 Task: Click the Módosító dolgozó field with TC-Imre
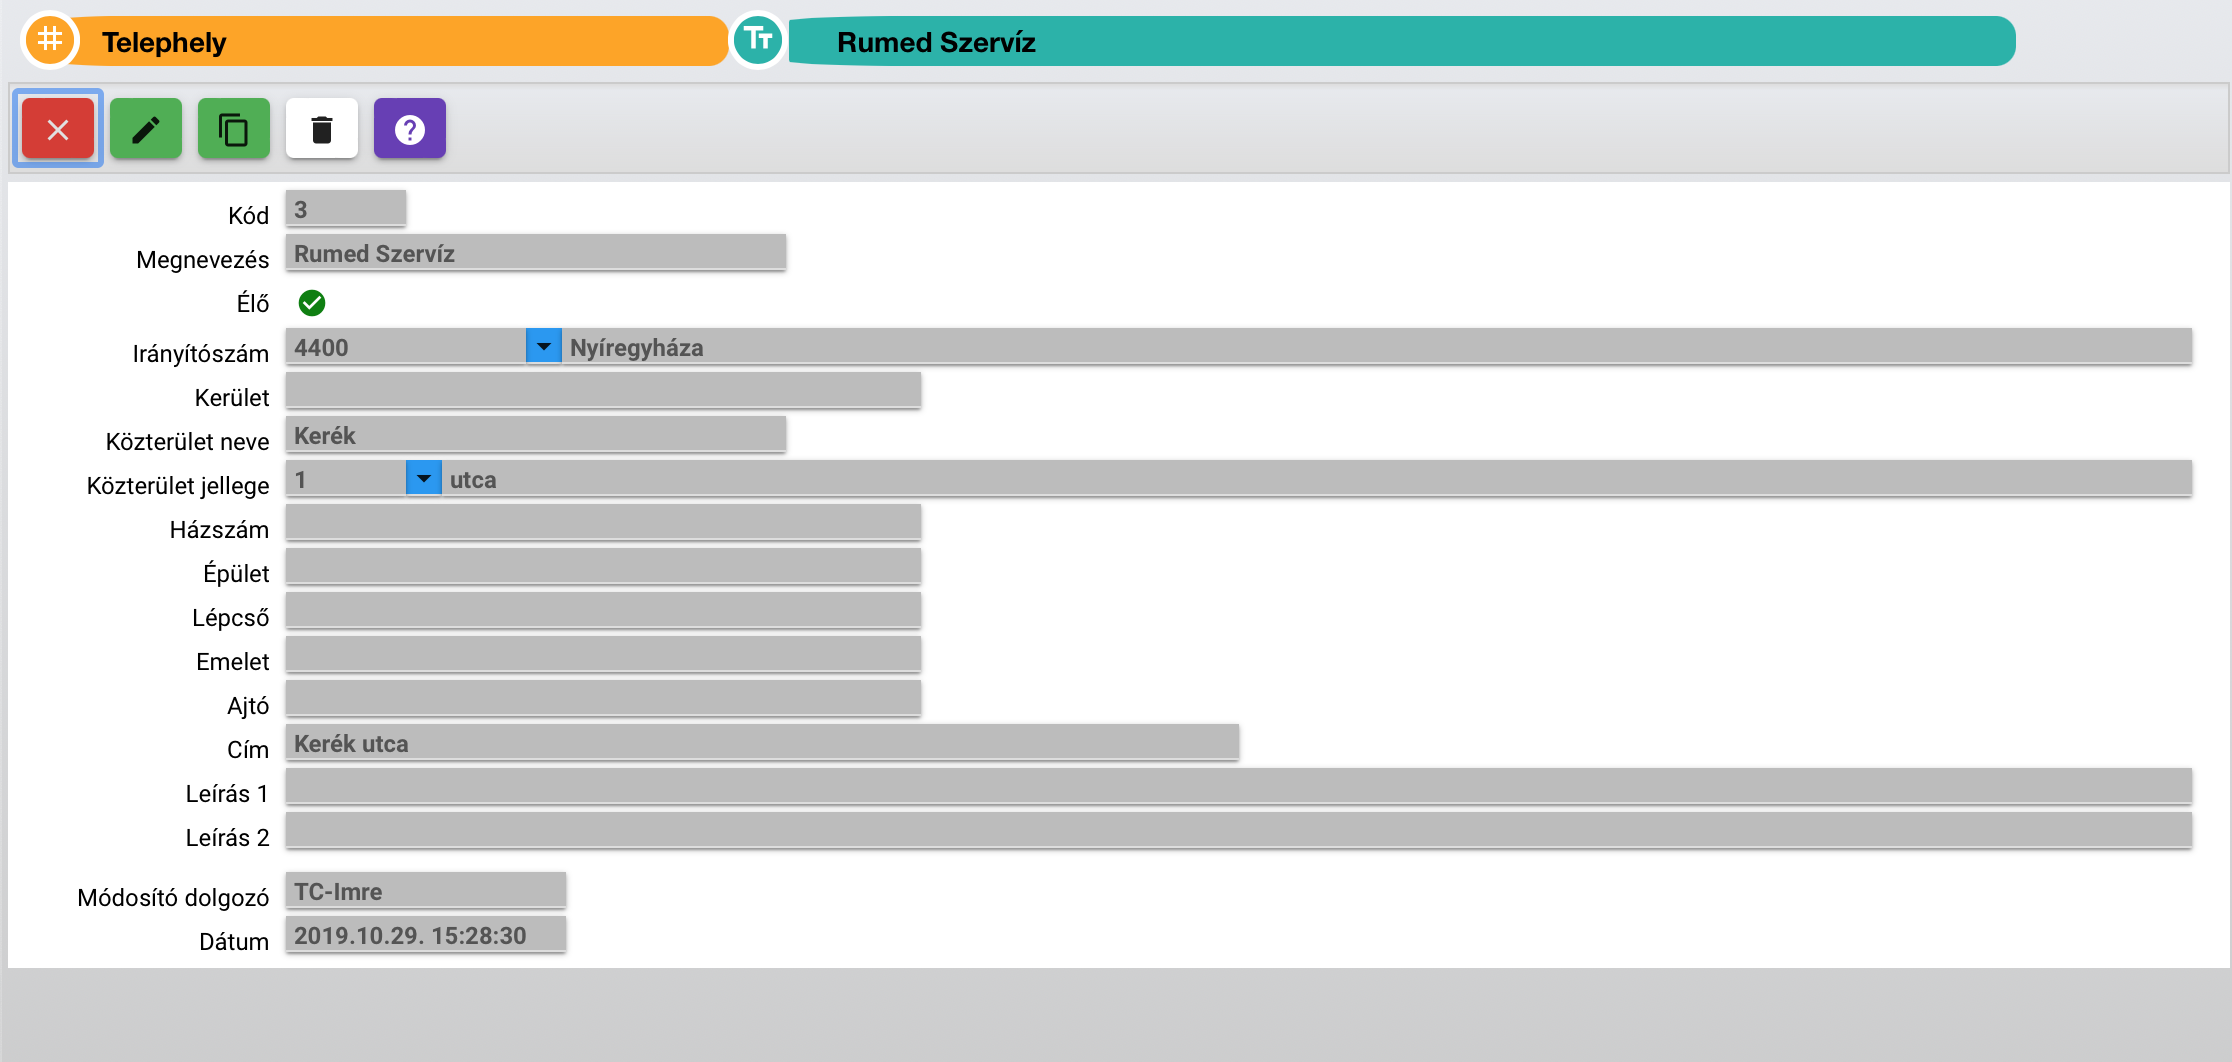426,890
